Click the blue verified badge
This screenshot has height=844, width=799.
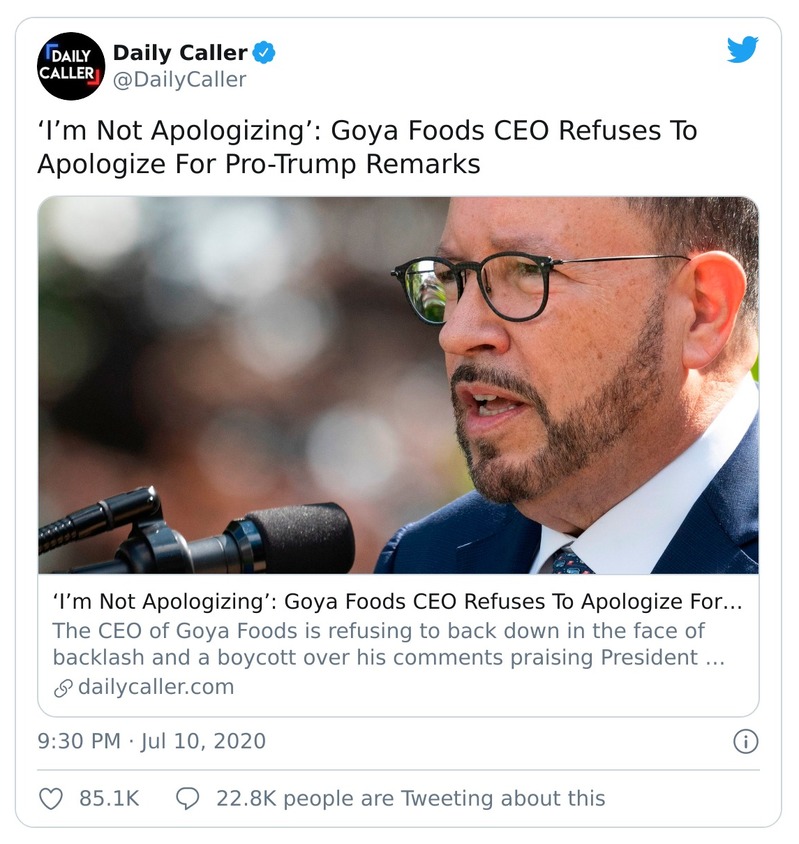264,52
